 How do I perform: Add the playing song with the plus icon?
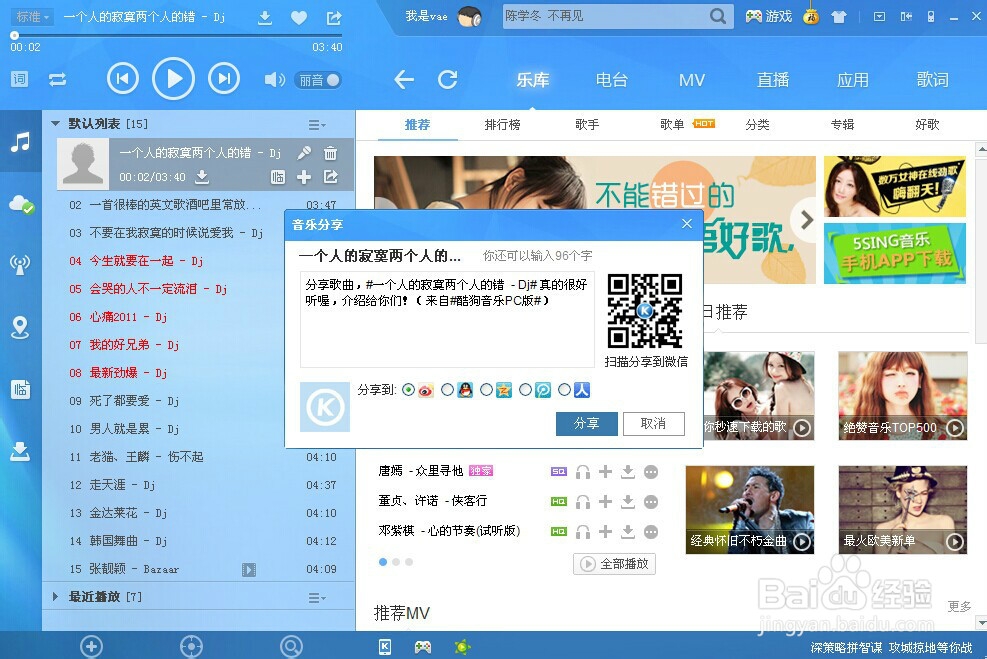(x=304, y=177)
